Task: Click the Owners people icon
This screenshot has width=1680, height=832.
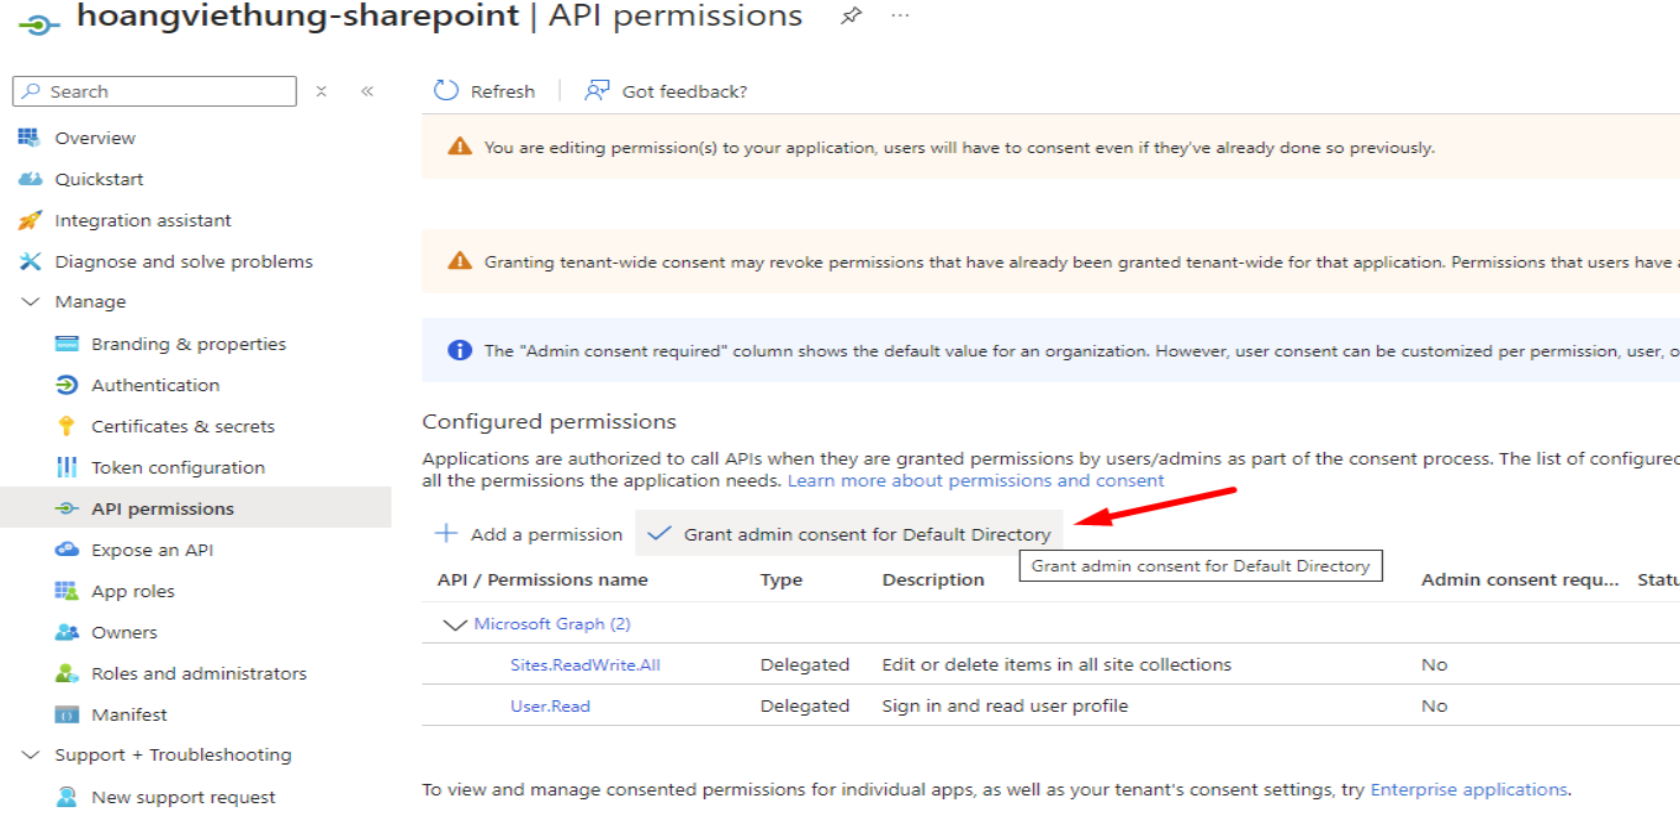Action: tap(67, 632)
